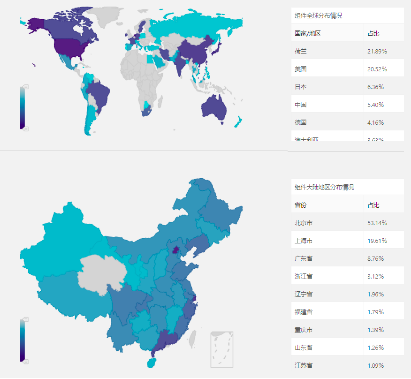Click top handle of China map legend
The width and height of the screenshot is (411, 379).
click(x=26, y=319)
